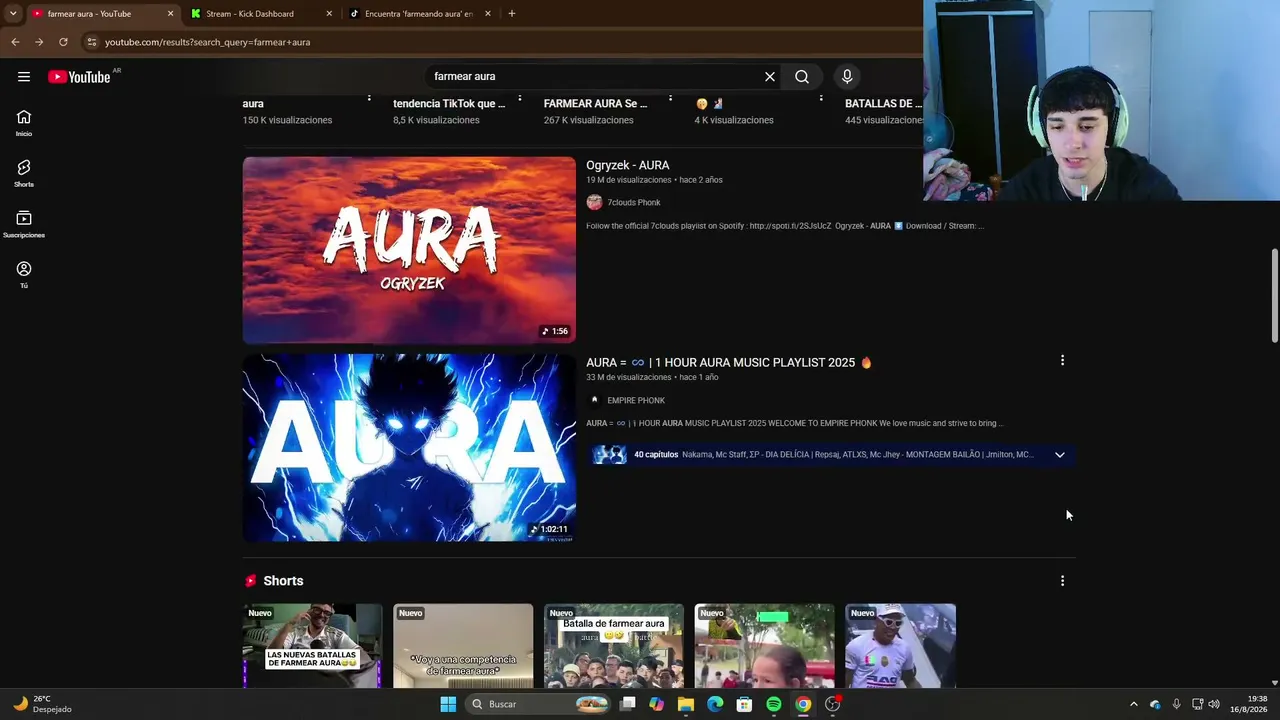Click the '33 M de visualizaciones' text

click(629, 377)
